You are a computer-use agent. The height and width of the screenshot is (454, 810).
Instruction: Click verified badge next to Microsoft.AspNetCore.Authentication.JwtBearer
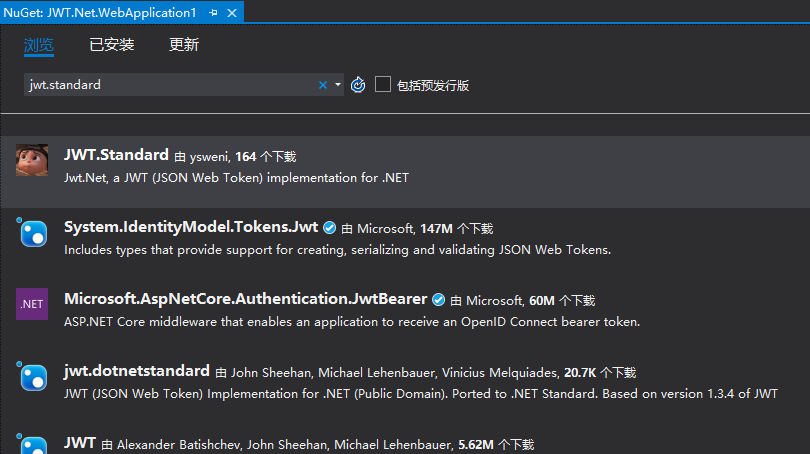coord(438,299)
